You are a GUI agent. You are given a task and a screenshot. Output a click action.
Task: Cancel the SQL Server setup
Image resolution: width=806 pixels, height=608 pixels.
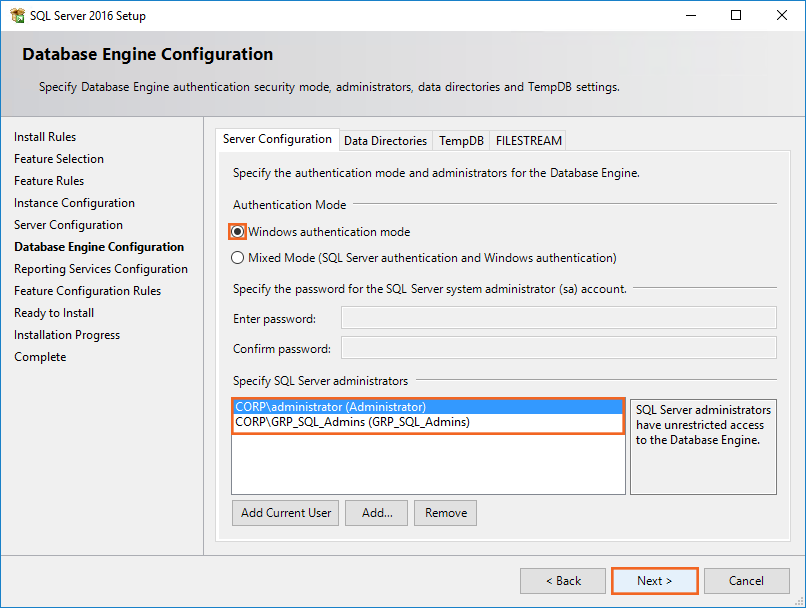[x=746, y=581]
